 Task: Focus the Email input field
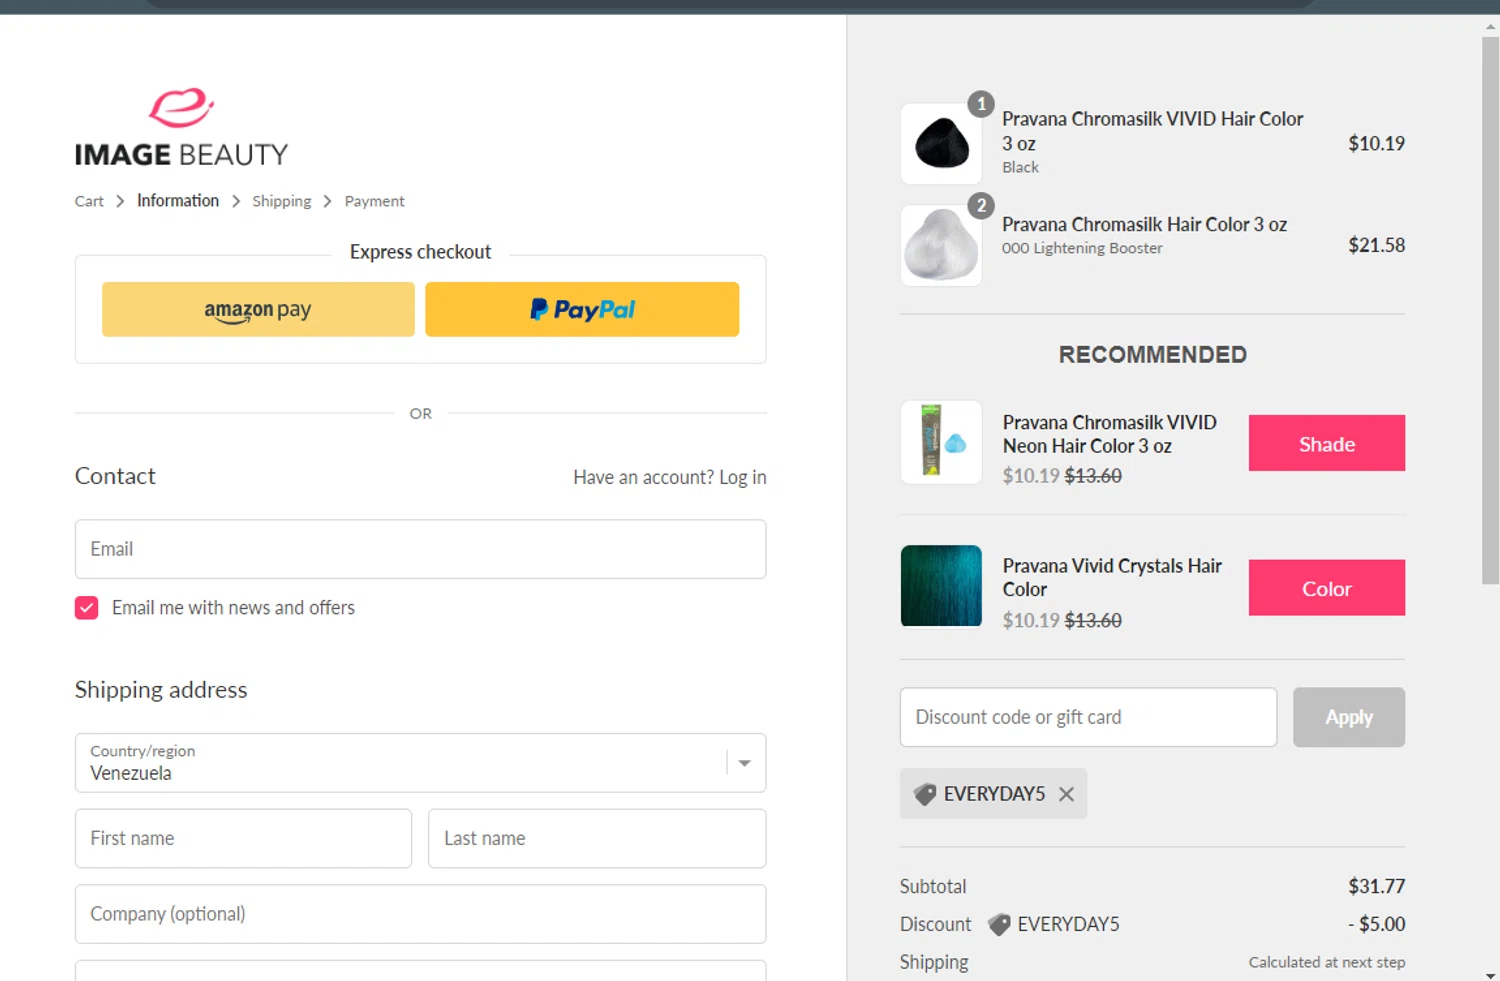pyautogui.click(x=420, y=549)
